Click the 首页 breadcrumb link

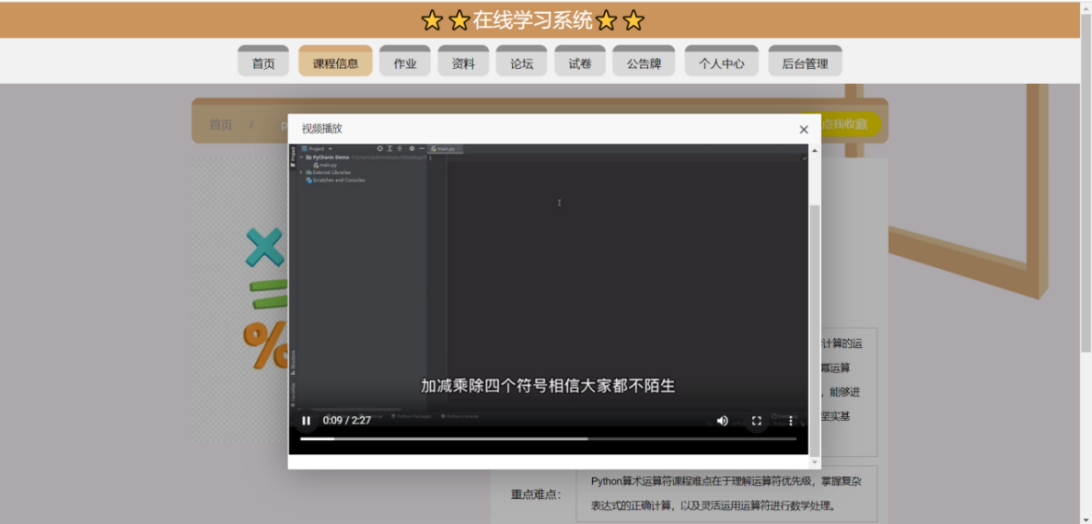point(220,125)
